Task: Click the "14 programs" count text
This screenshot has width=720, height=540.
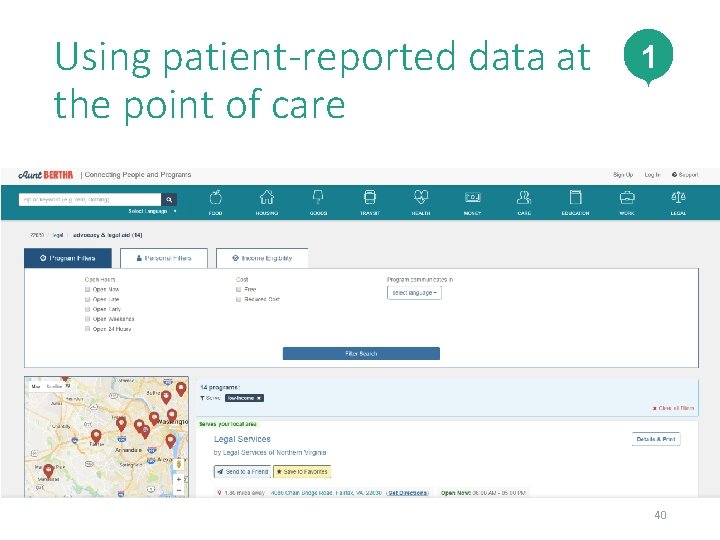Action: point(220,387)
